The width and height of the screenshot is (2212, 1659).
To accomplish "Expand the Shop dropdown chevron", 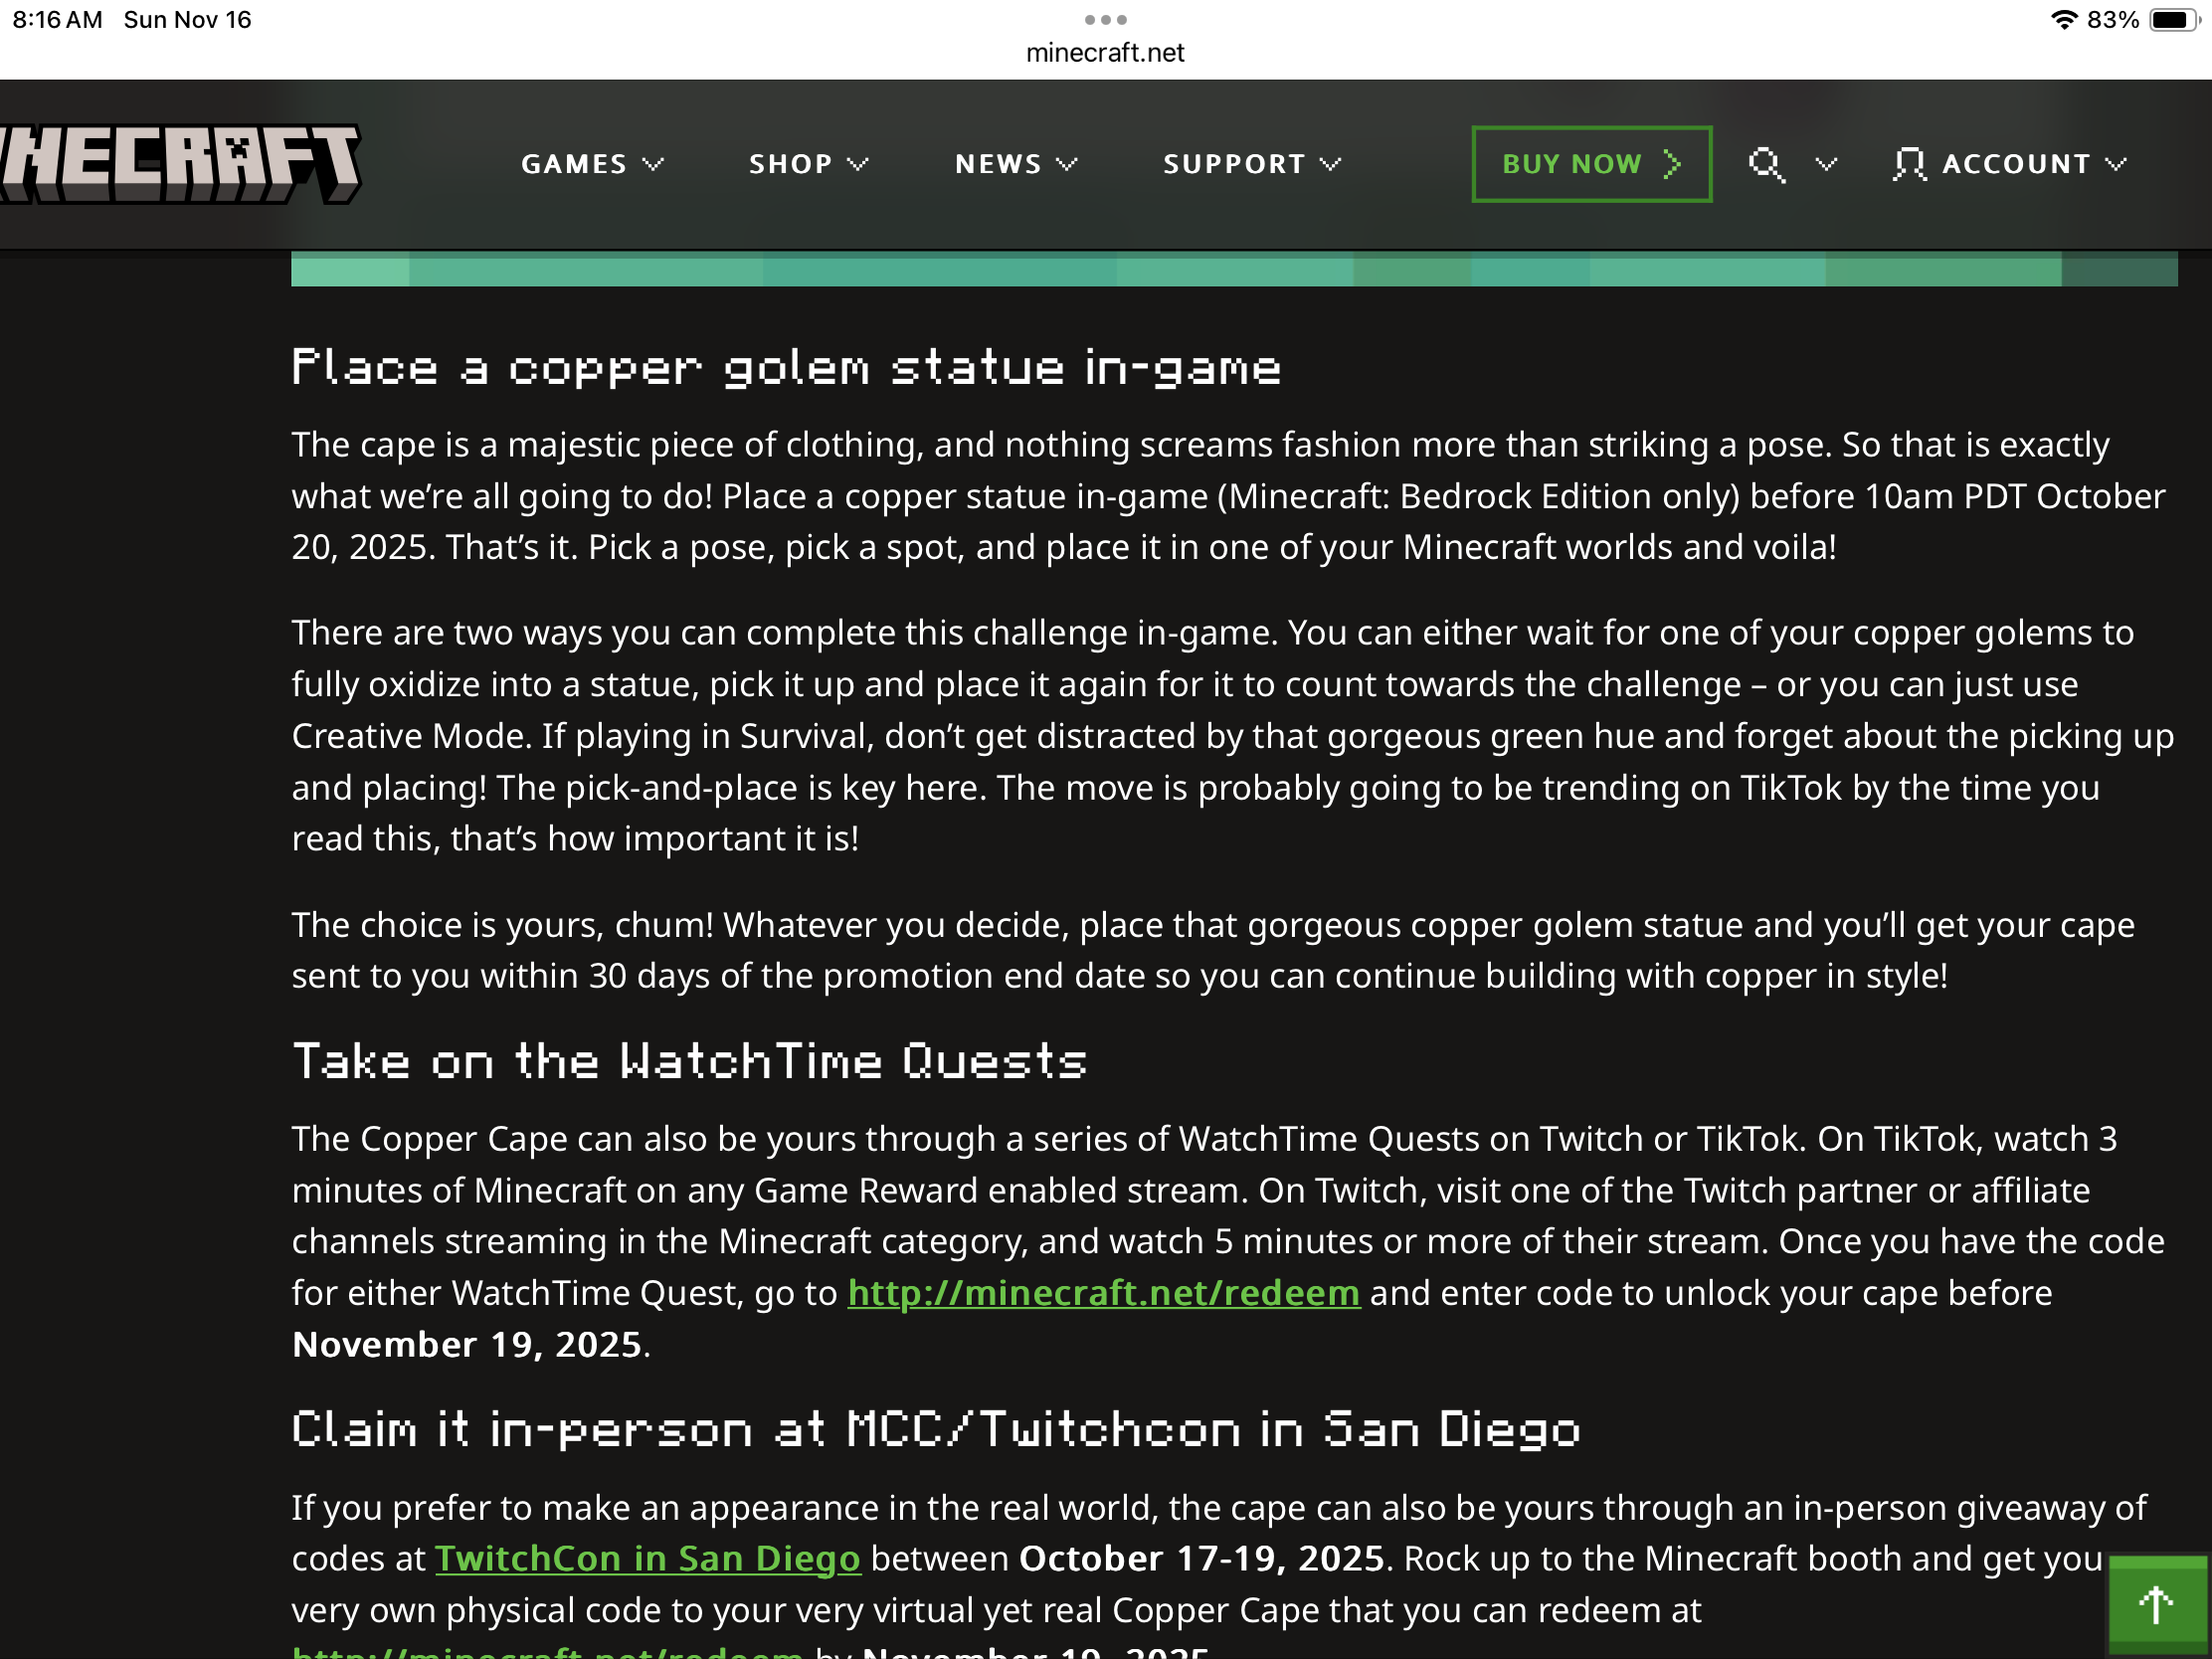I will tap(858, 164).
